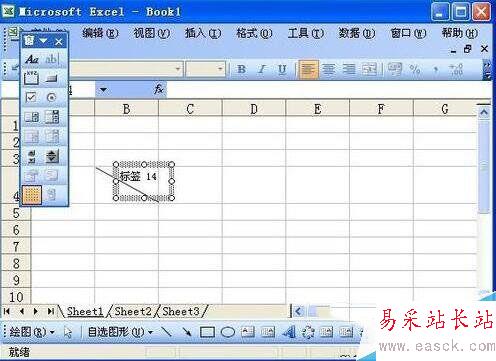Apply currency style format

pos(395,69)
